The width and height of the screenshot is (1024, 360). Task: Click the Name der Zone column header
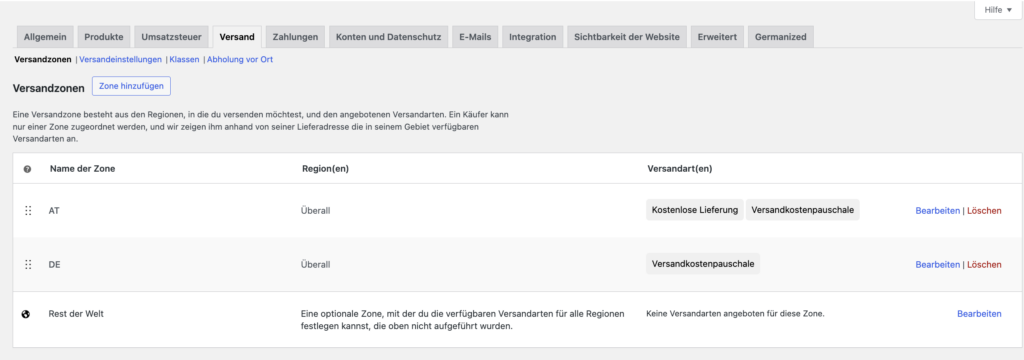click(83, 169)
